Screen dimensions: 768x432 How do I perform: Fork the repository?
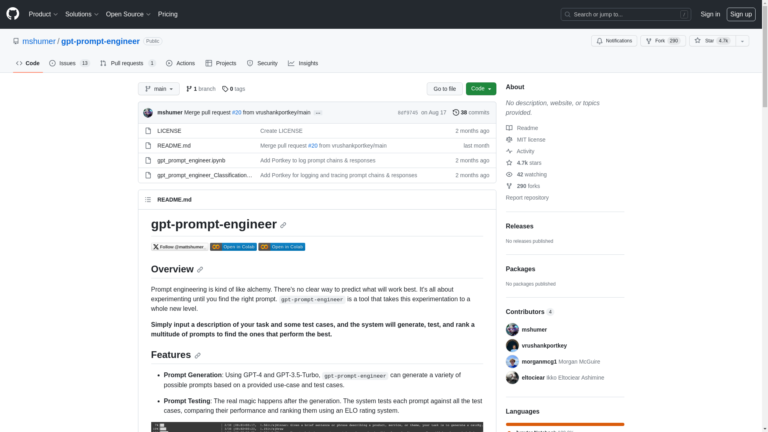(x=663, y=41)
